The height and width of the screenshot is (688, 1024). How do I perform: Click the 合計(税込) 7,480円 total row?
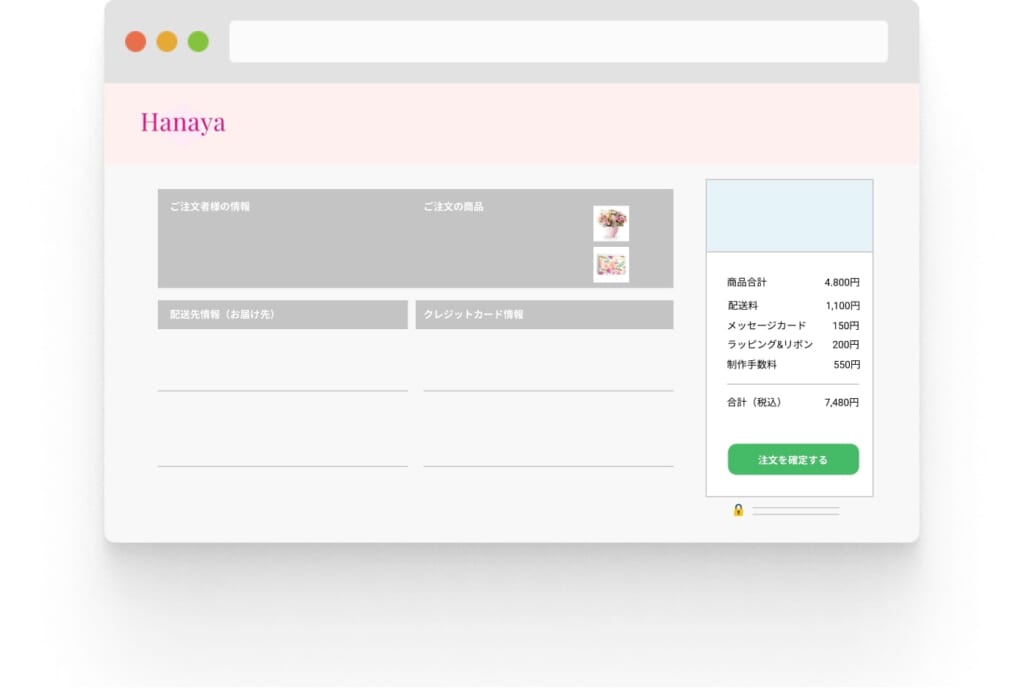pyautogui.click(x=792, y=402)
